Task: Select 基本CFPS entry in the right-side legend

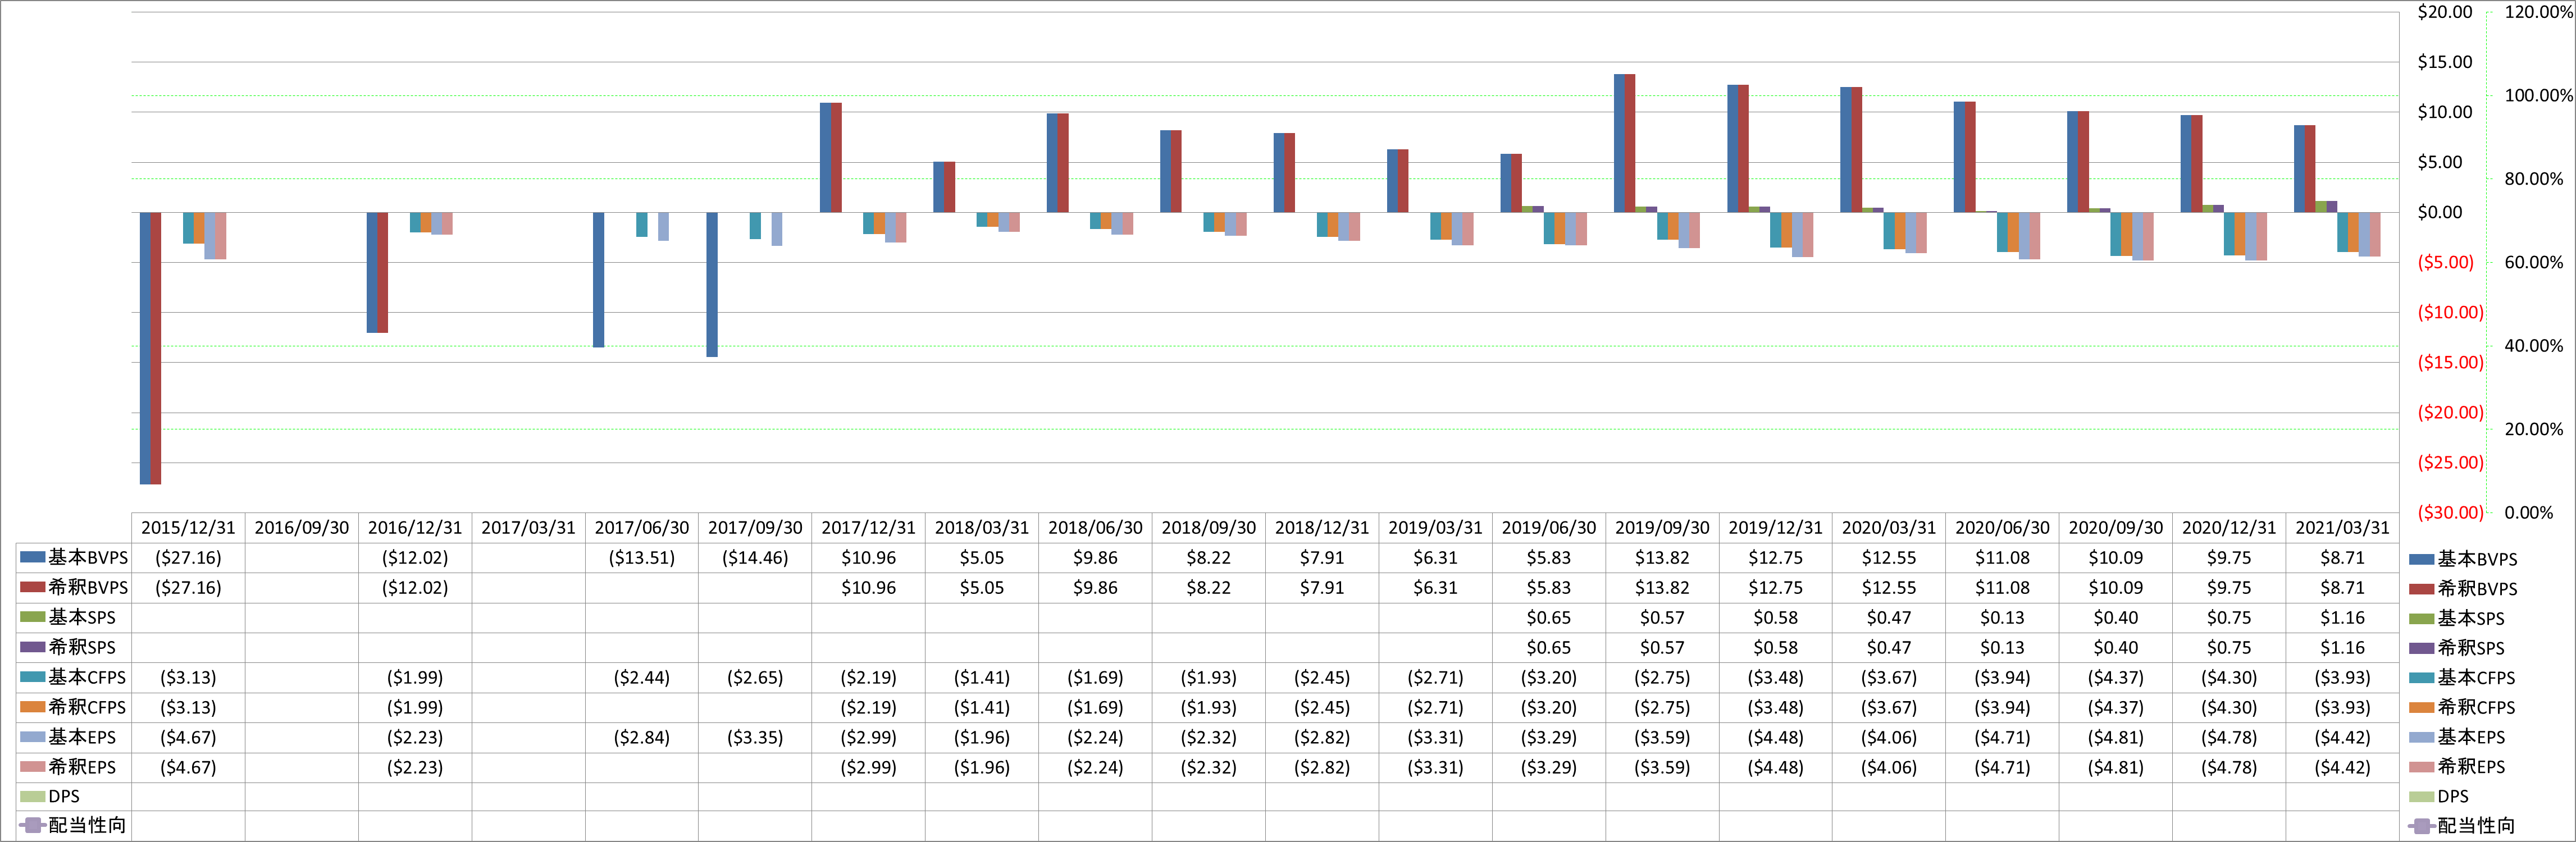Action: [x=2462, y=678]
